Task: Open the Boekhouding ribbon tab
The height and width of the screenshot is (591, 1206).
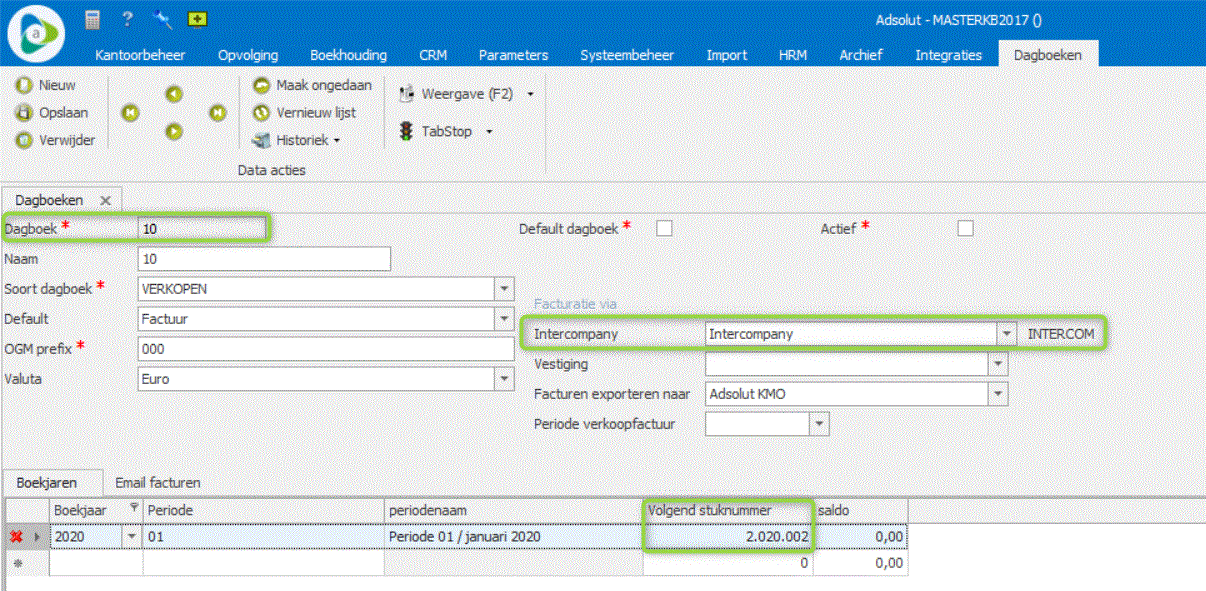Action: click(x=348, y=55)
